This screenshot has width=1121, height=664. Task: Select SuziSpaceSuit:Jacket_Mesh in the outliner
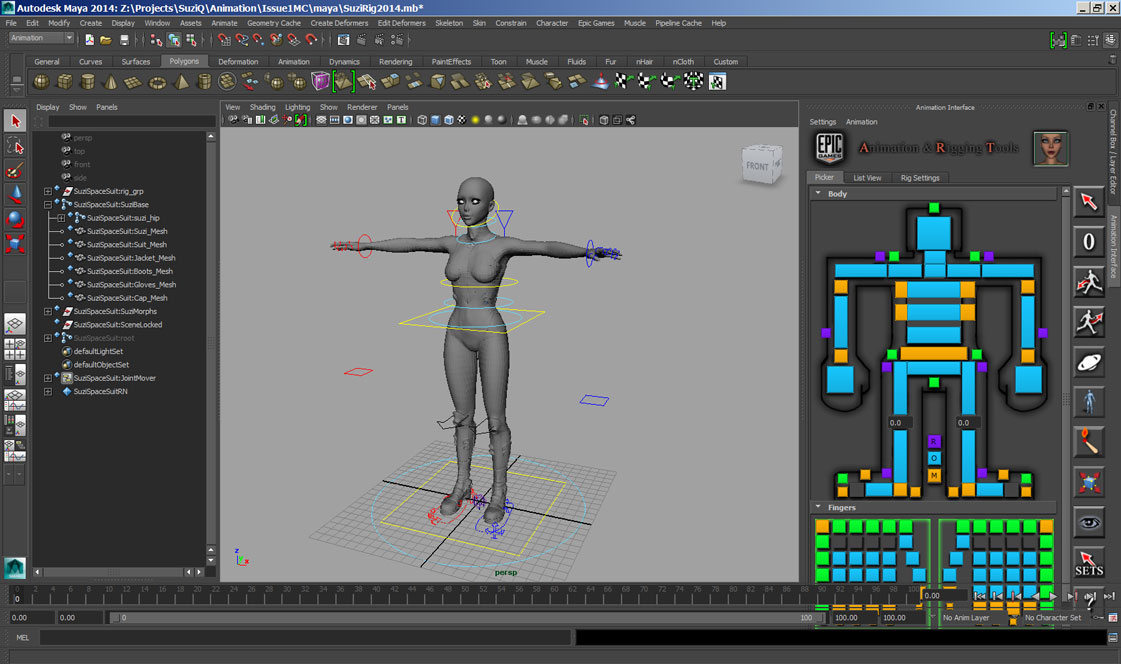click(131, 258)
